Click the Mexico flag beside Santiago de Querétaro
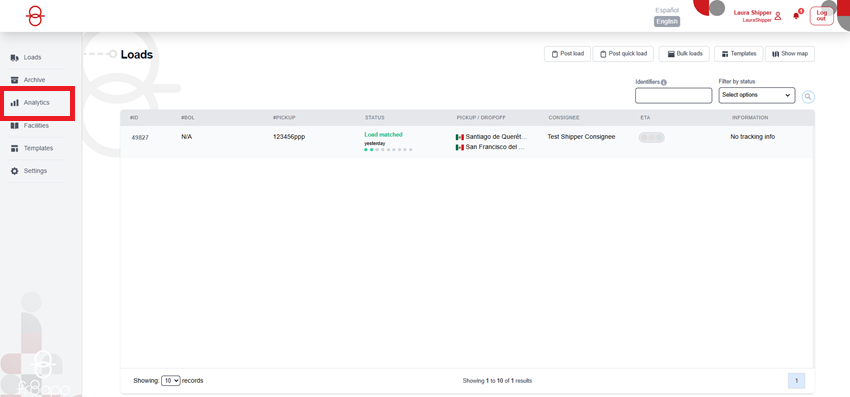Image resolution: width=850 pixels, height=397 pixels. [x=460, y=137]
